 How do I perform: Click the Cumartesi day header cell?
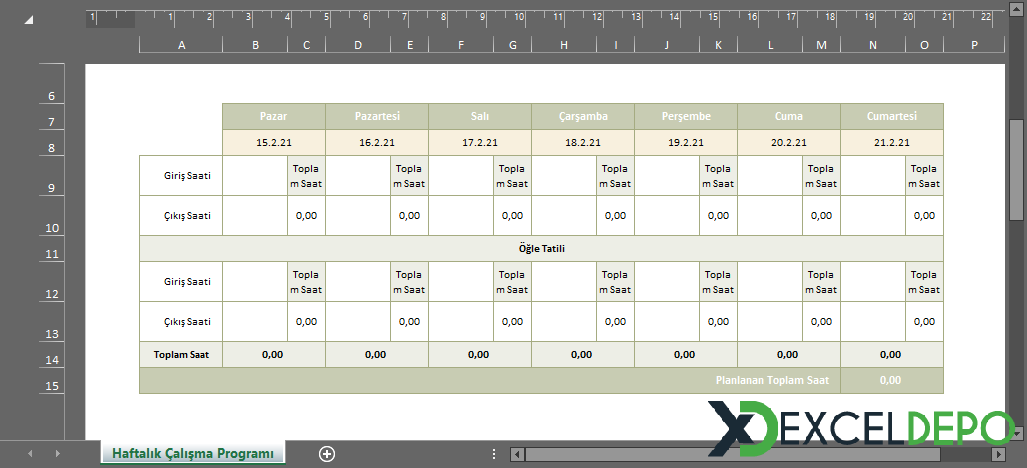tap(892, 117)
